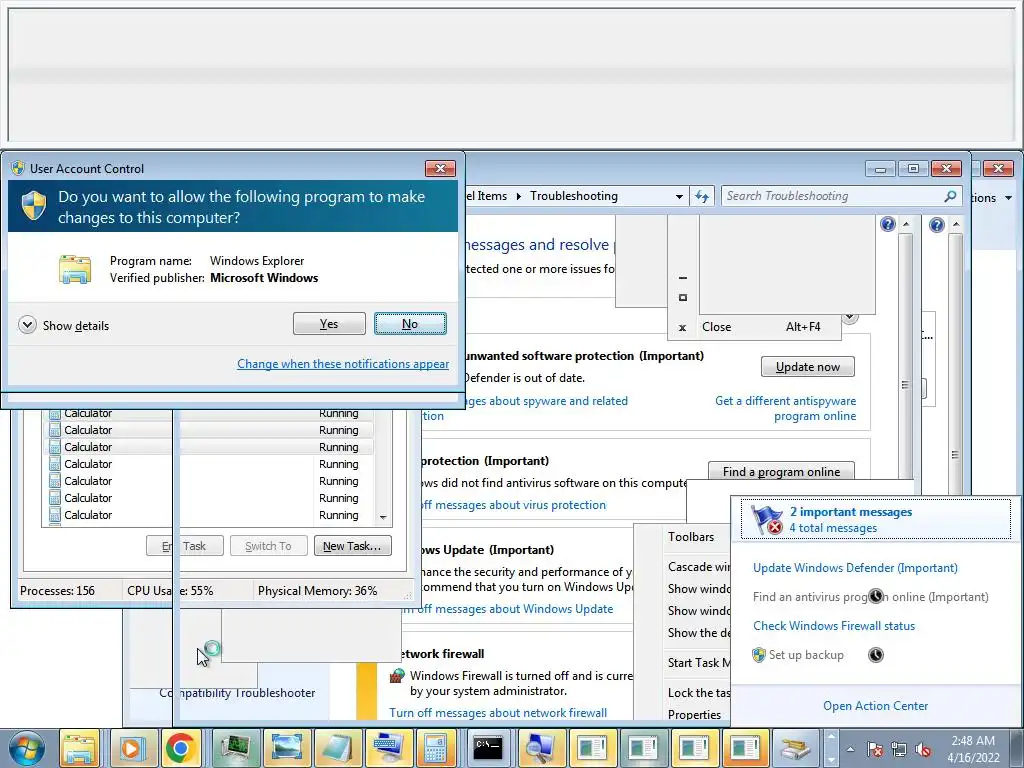The width and height of the screenshot is (1024, 768).
Task: Click the Update now button
Action: tap(808, 367)
